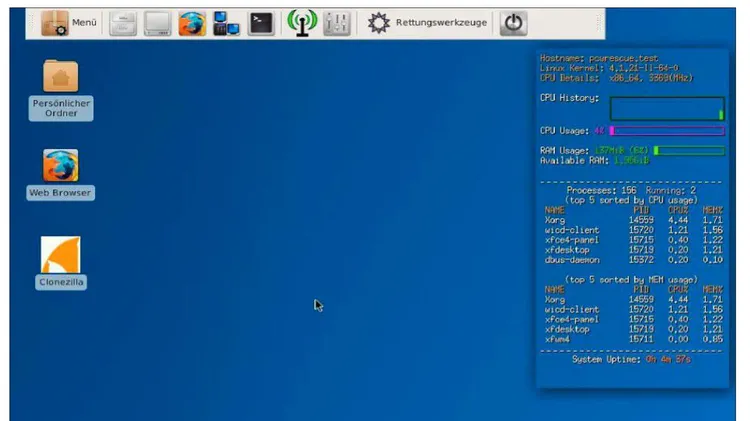Launch Firefox from the top panel

192,23
